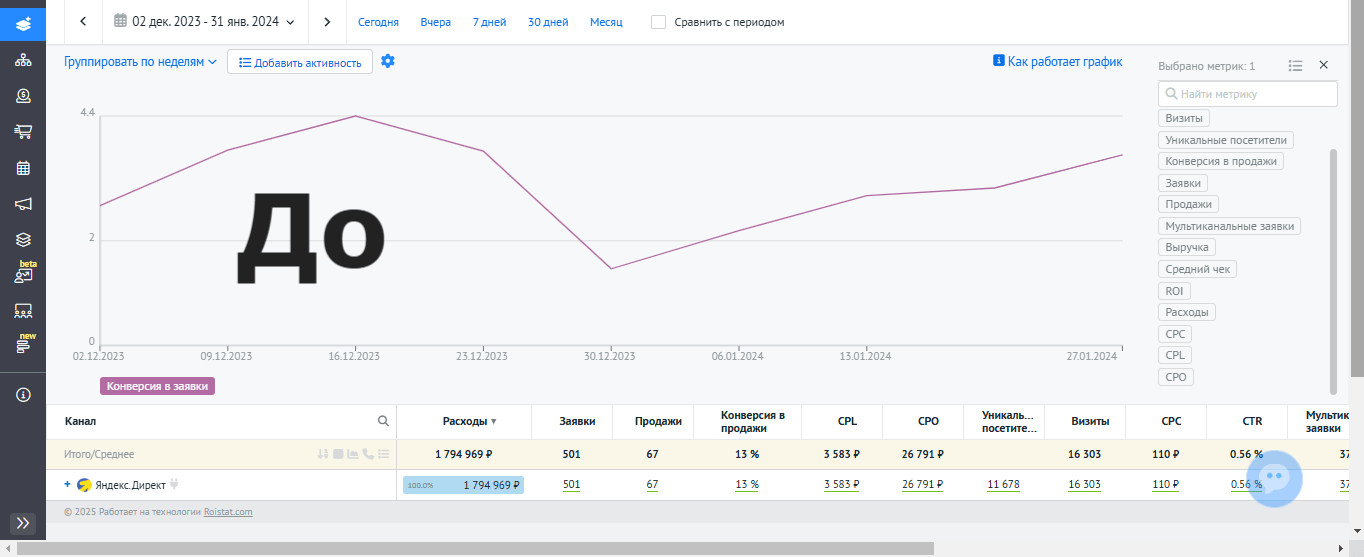Click the 'Добавить активность' button

coord(300,62)
